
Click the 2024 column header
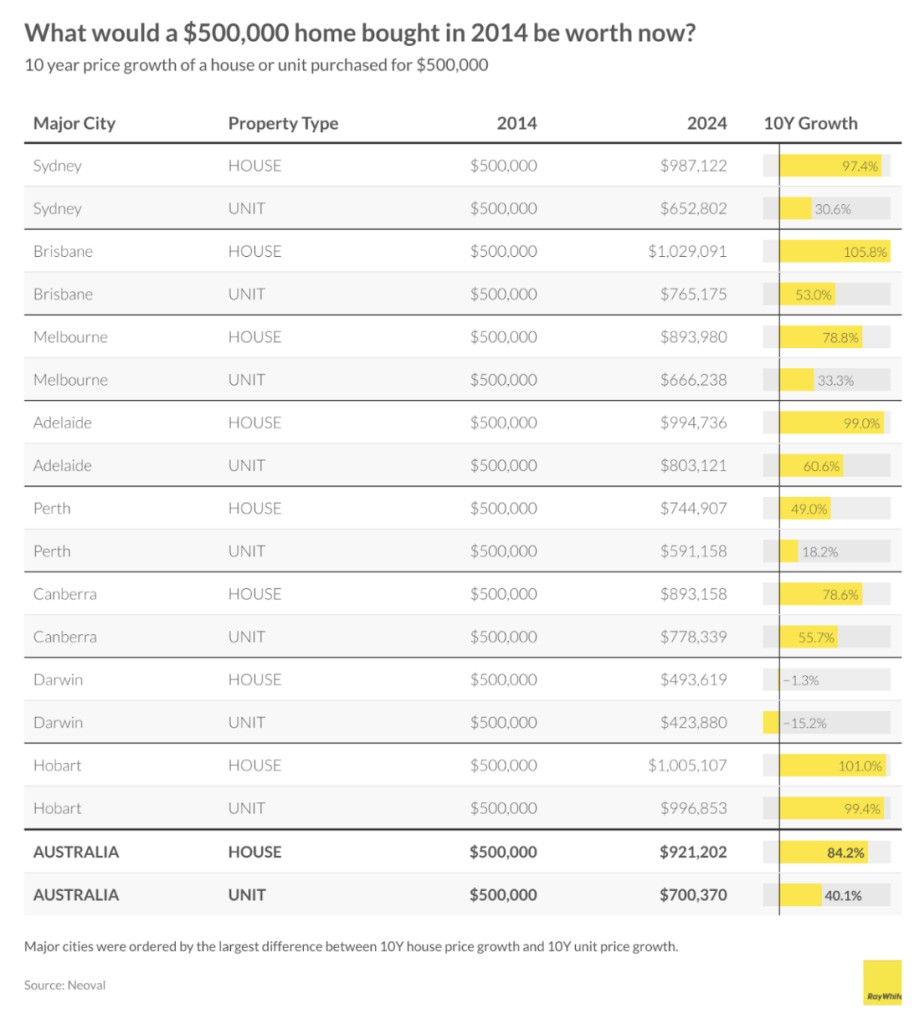coord(706,124)
